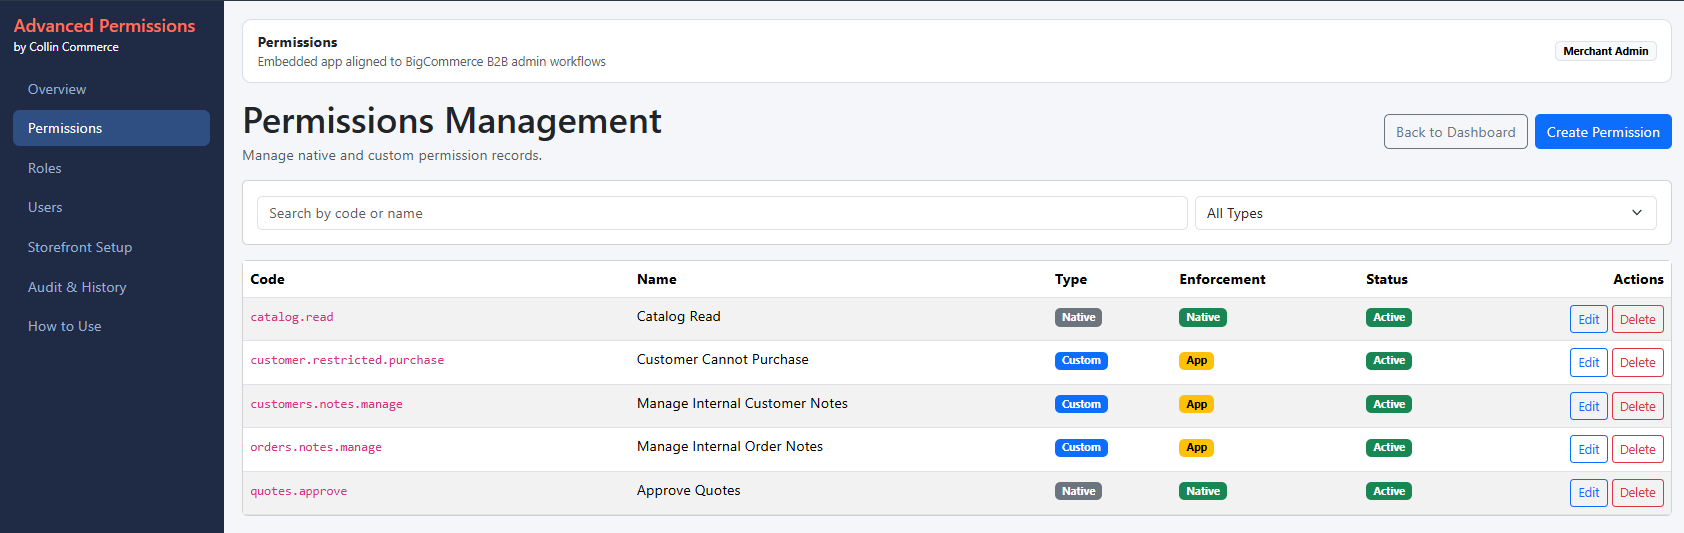Click the Actions column header
The width and height of the screenshot is (1684, 533).
[1638, 279]
